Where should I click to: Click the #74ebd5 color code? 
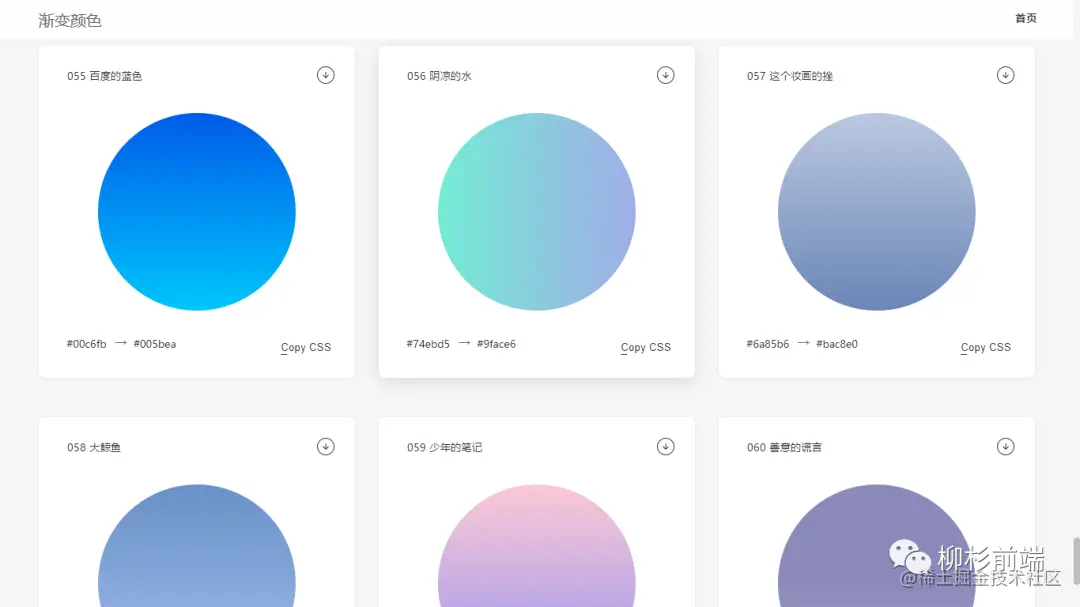428,344
